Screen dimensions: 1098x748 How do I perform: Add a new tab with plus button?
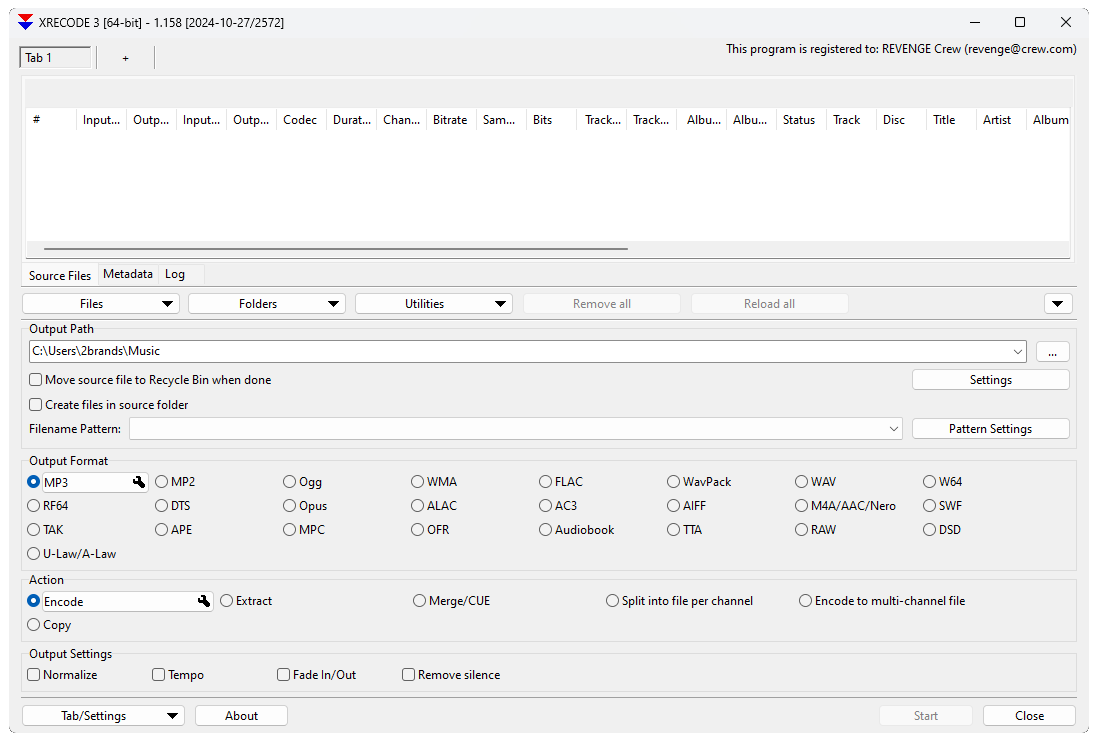tap(125, 58)
